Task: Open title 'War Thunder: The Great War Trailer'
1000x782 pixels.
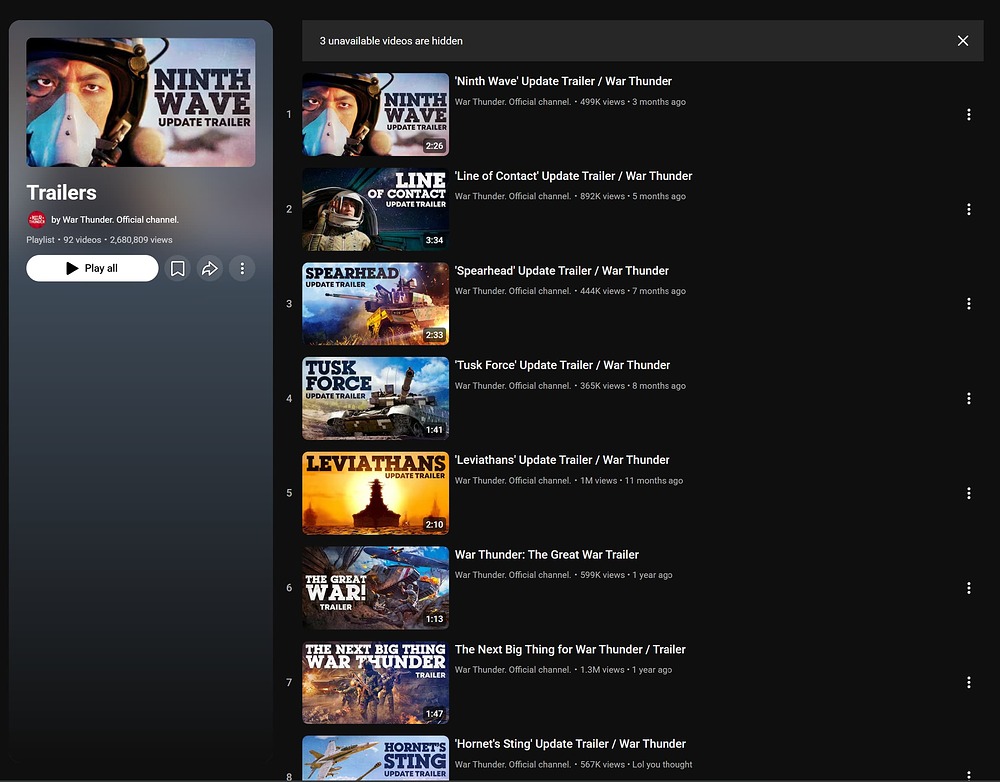Action: pyautogui.click(x=547, y=555)
